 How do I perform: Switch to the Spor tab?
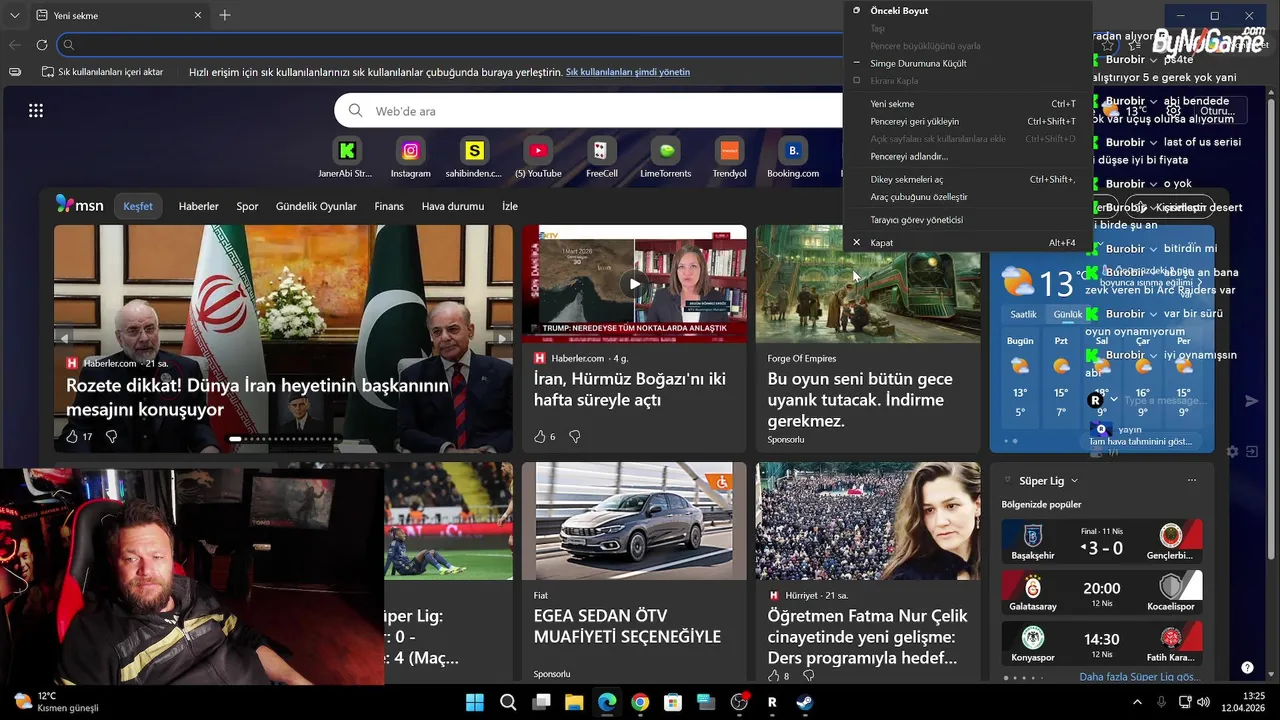(x=247, y=206)
